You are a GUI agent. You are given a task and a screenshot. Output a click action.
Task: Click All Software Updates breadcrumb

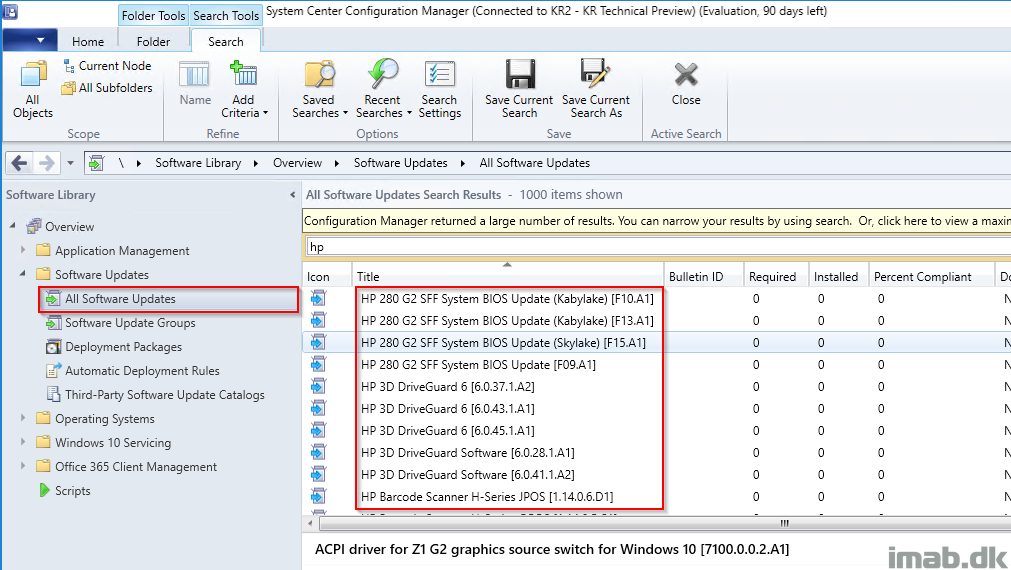point(535,163)
